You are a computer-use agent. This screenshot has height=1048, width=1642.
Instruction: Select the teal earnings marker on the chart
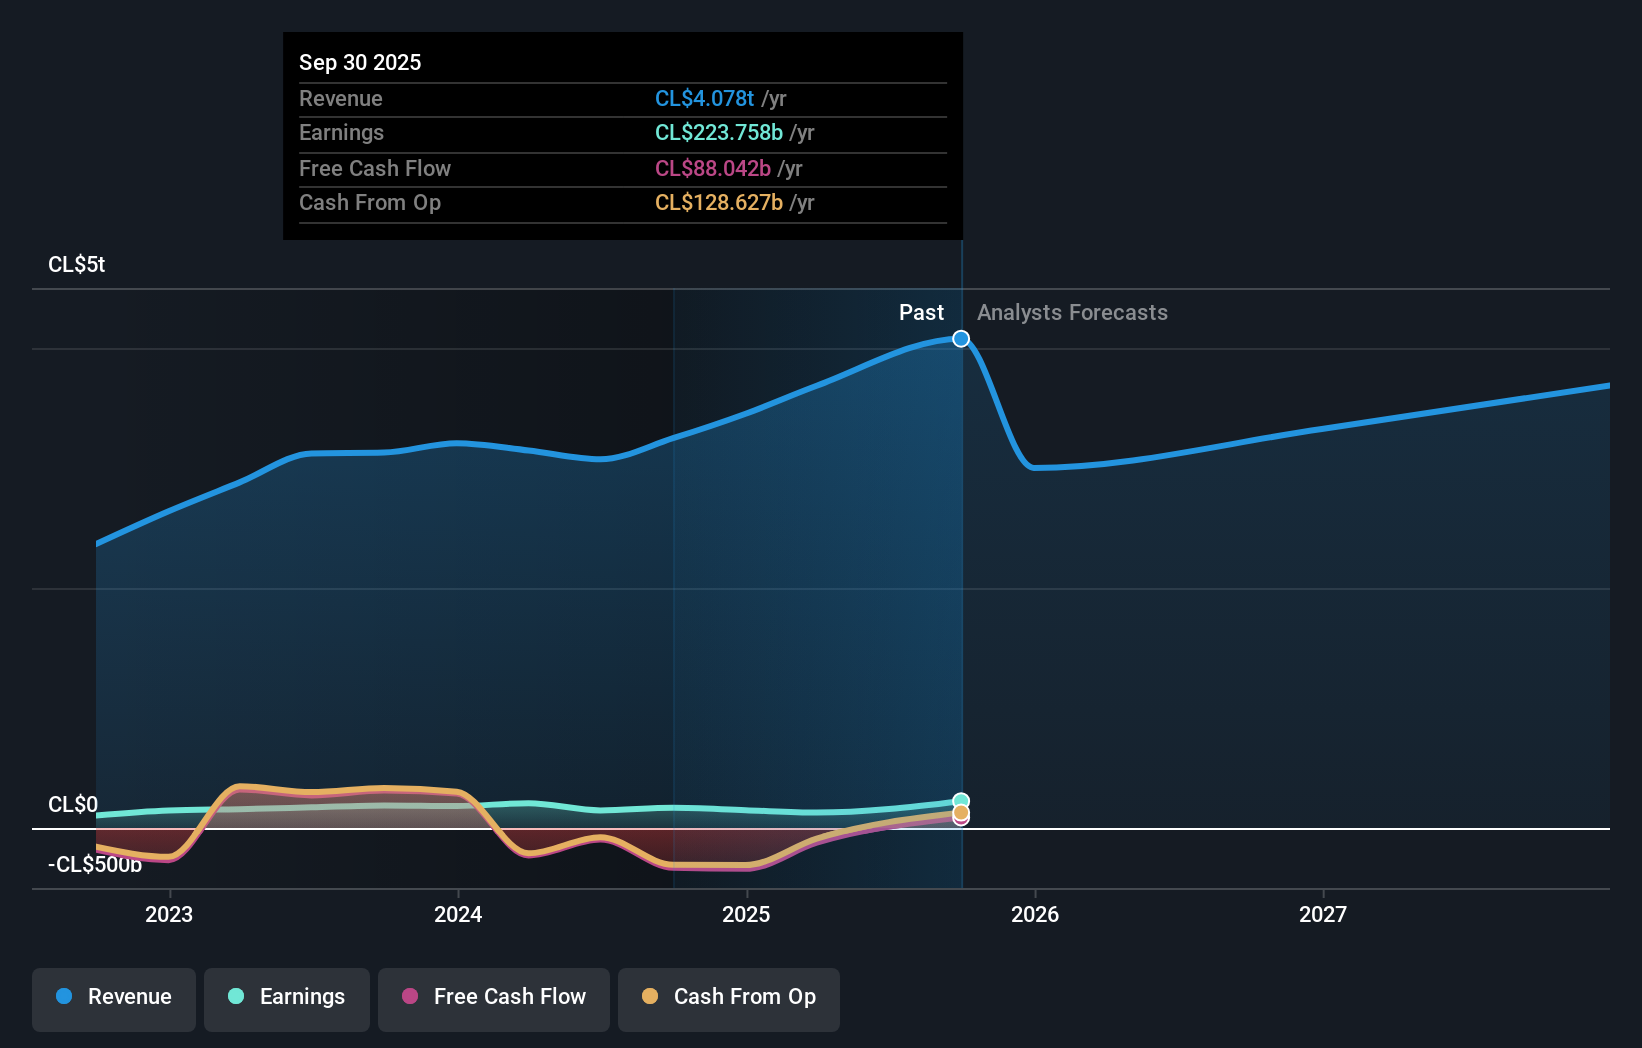961,798
